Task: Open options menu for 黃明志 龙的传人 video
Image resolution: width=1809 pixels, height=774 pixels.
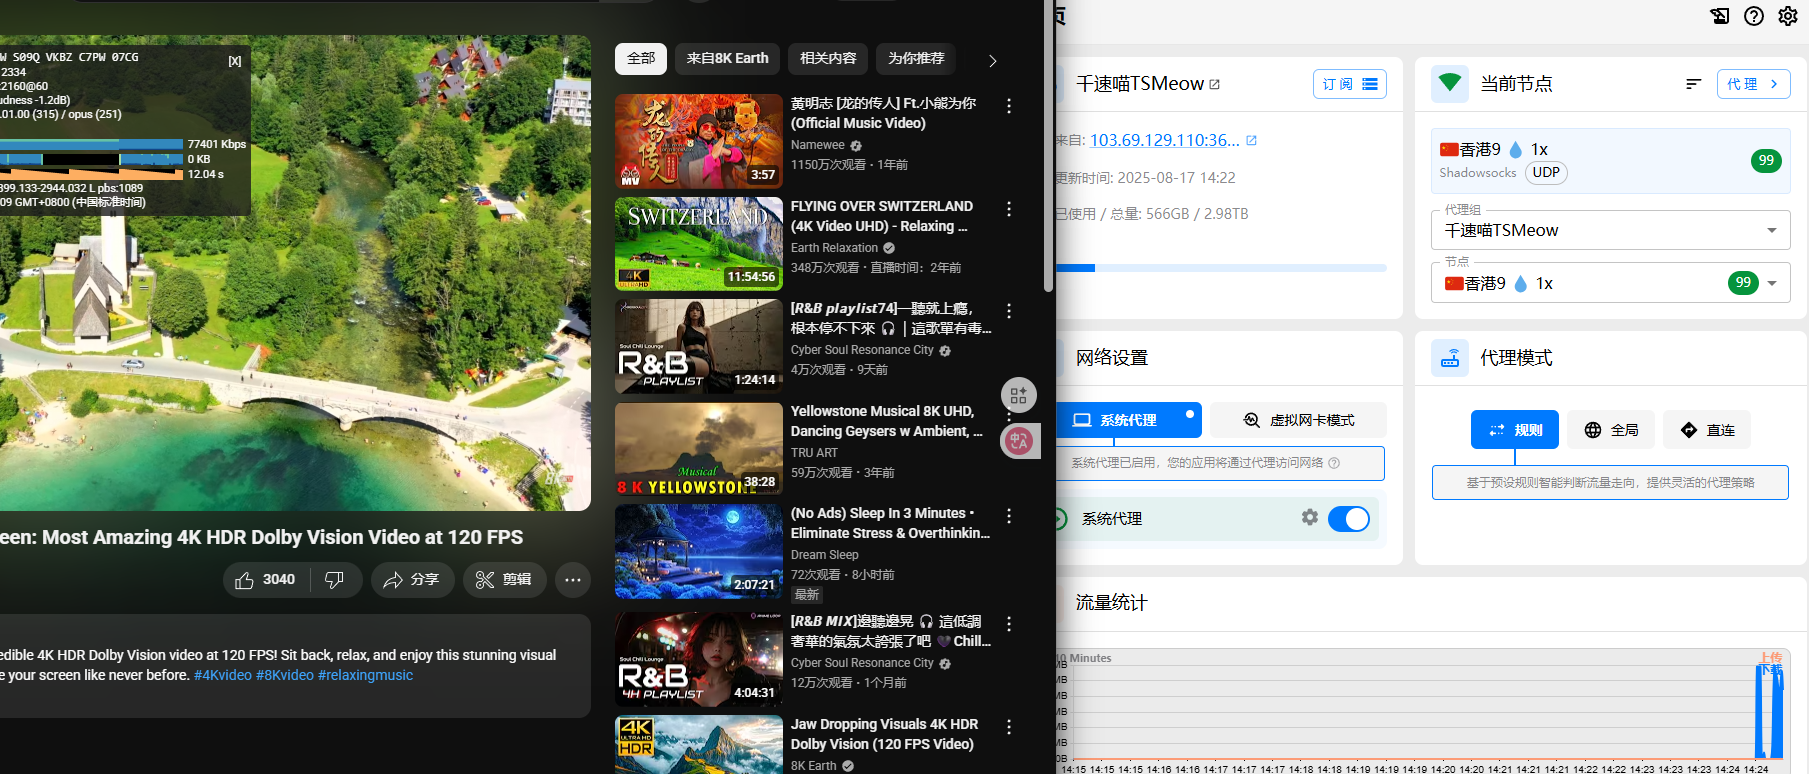Action: (x=1009, y=105)
